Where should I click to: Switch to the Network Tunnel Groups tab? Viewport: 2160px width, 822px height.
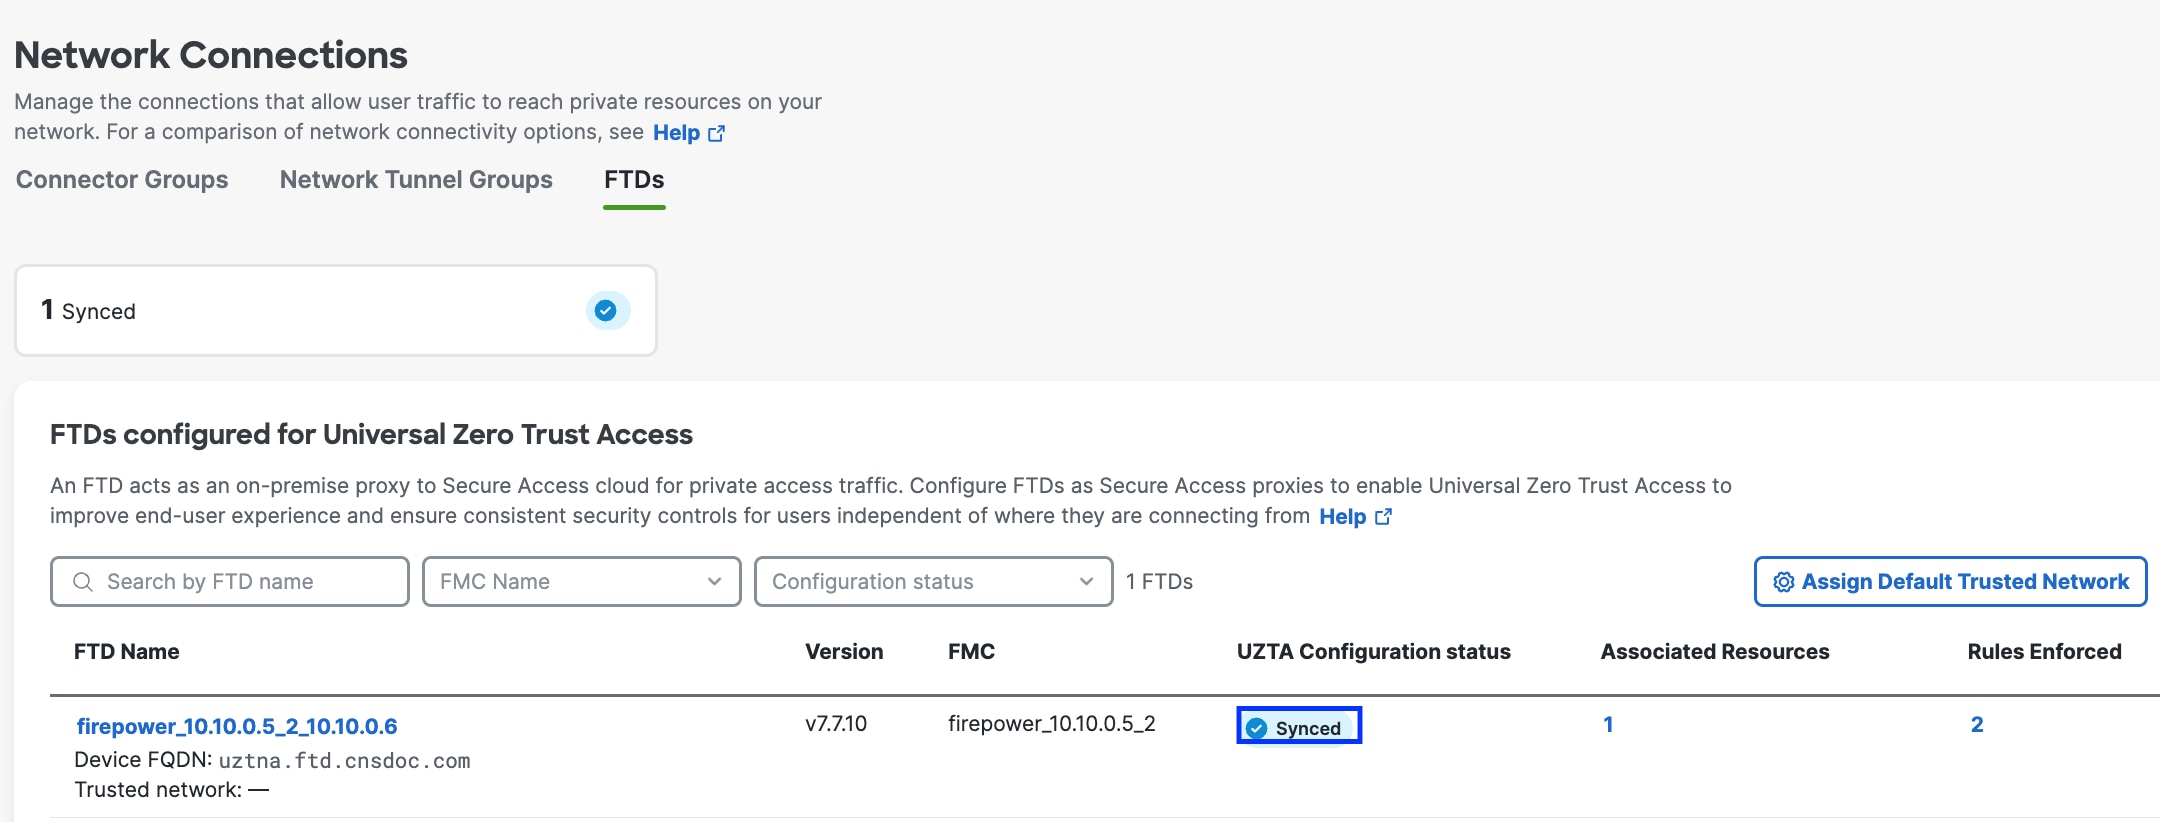click(416, 180)
